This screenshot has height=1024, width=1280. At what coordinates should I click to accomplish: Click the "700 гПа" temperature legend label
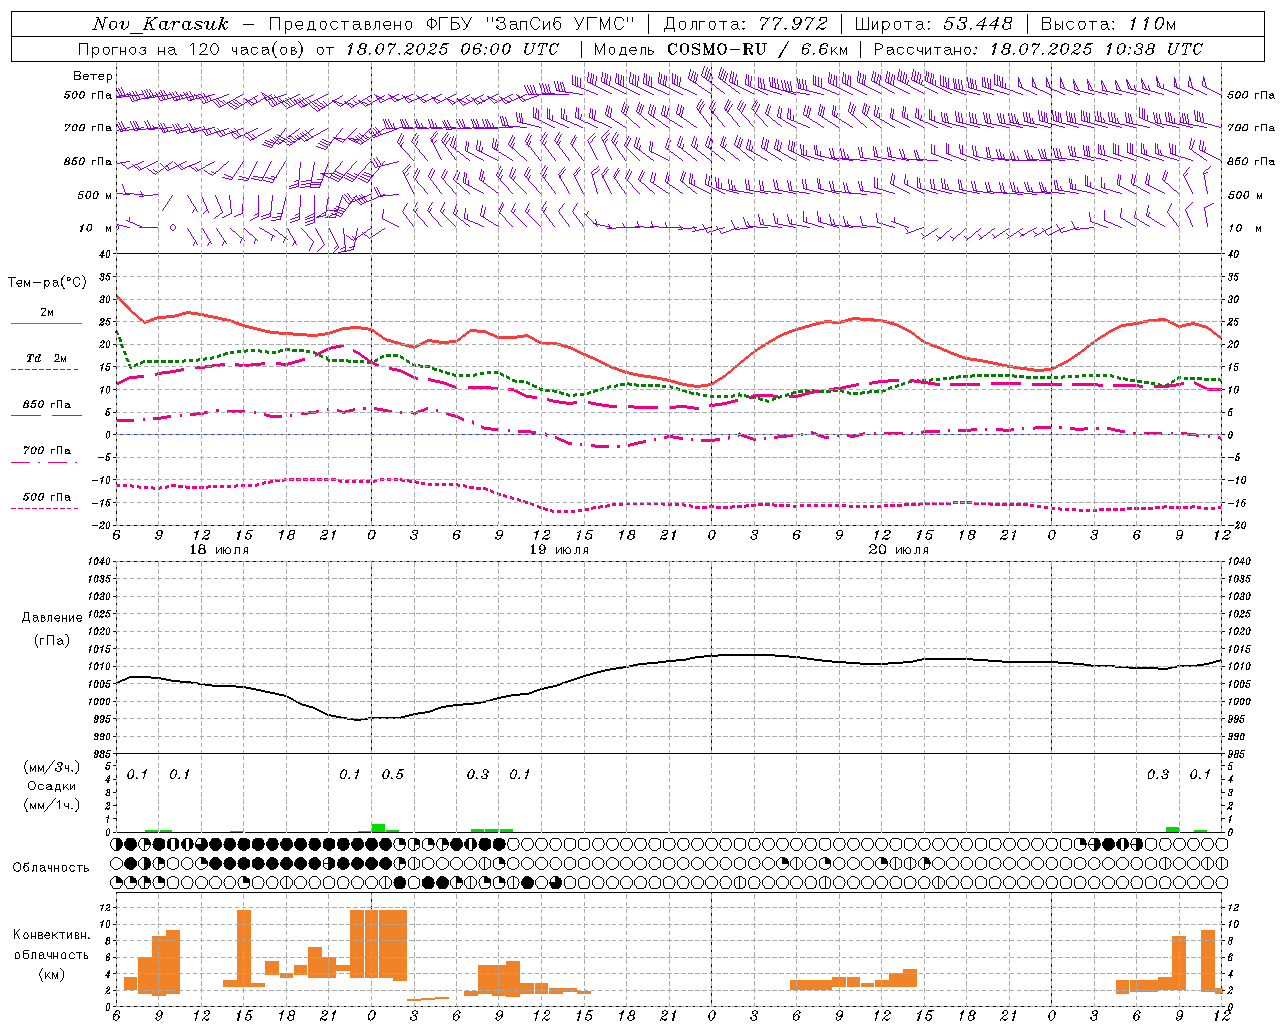click(x=46, y=451)
